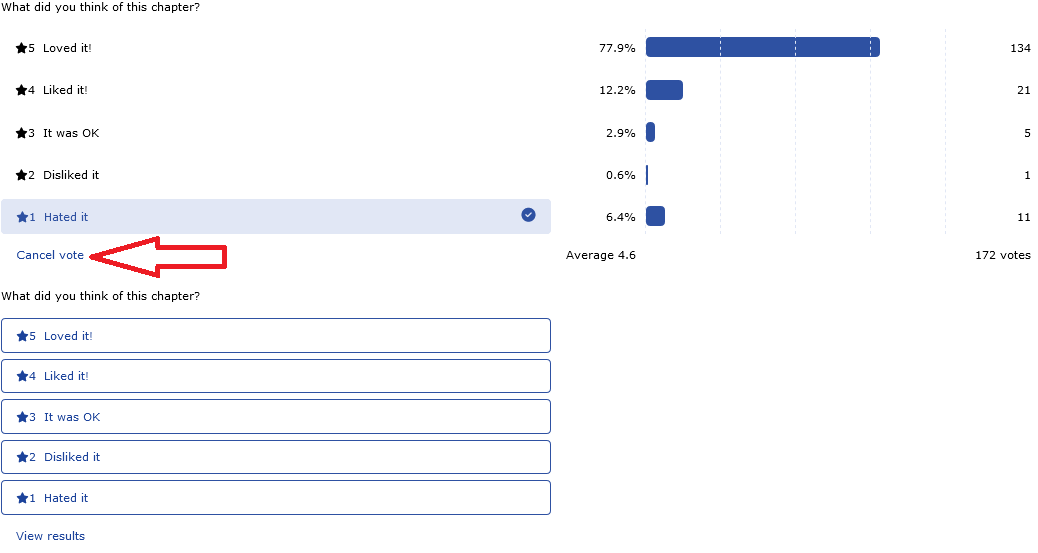The image size is (1038, 553).
Task: Vote '5 Loved it!' in the lower poll
Action: [275, 336]
